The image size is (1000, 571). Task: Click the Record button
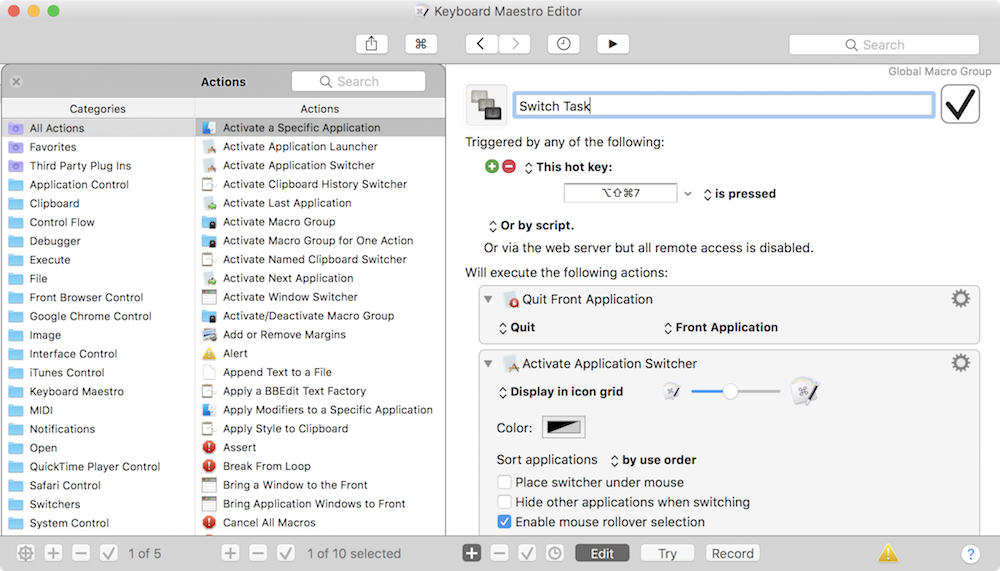[x=733, y=553]
